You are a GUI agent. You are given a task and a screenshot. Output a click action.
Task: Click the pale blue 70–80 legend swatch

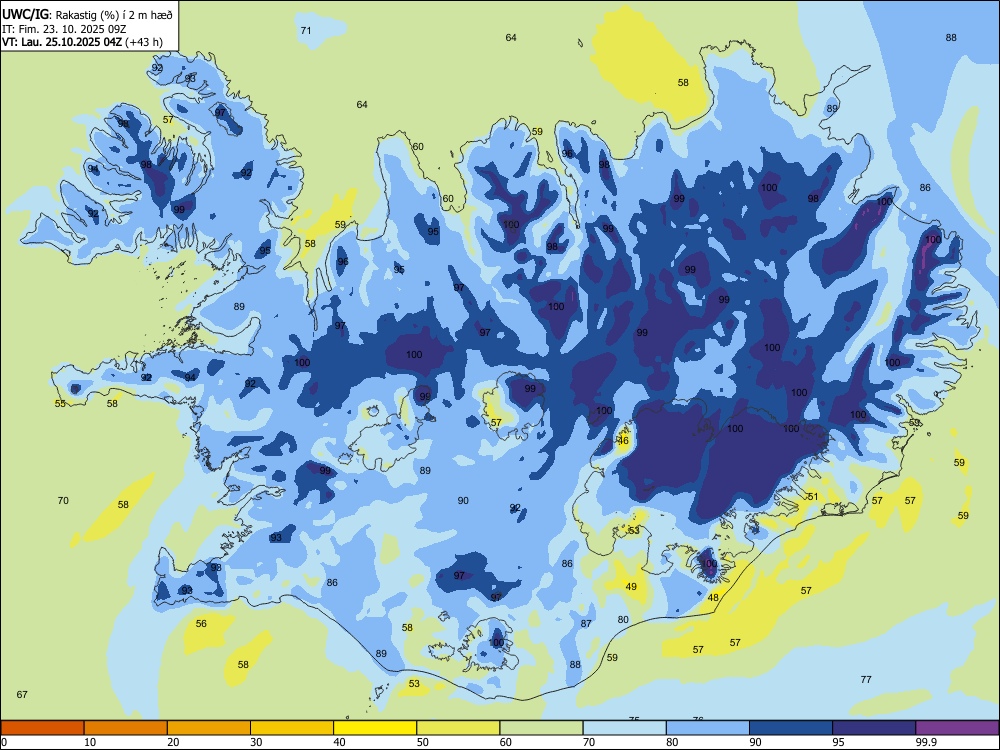pyautogui.click(x=624, y=728)
